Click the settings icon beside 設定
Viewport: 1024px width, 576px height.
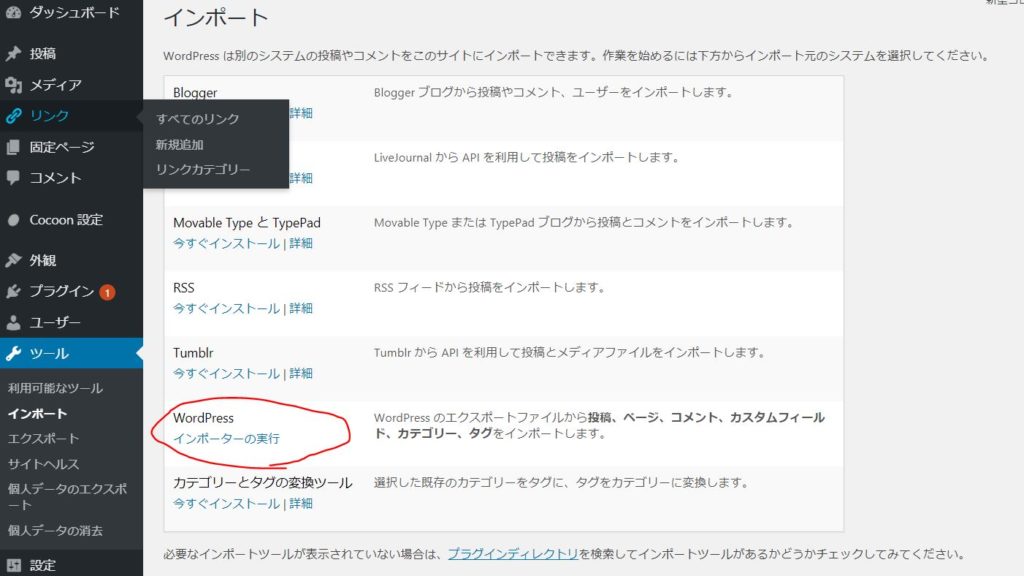coord(13,566)
